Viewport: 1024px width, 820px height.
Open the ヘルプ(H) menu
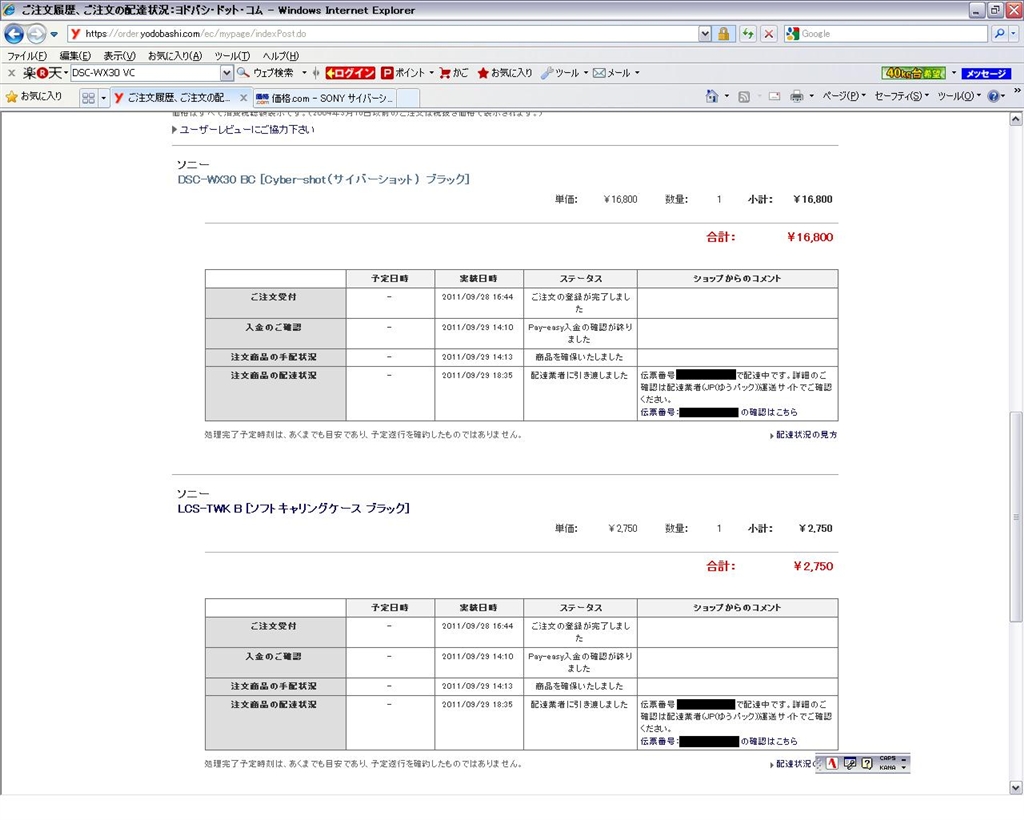click(281, 55)
